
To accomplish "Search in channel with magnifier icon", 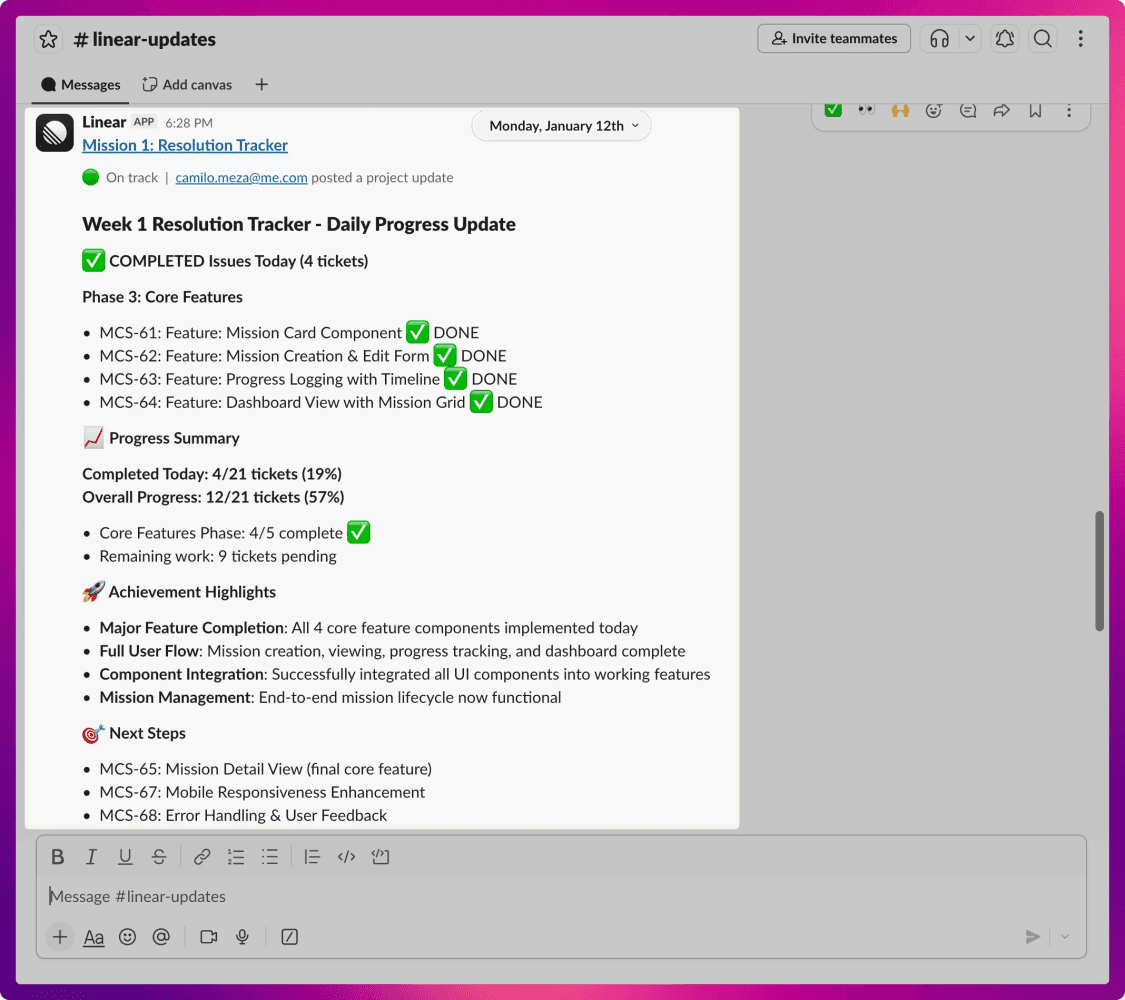I will (x=1042, y=39).
